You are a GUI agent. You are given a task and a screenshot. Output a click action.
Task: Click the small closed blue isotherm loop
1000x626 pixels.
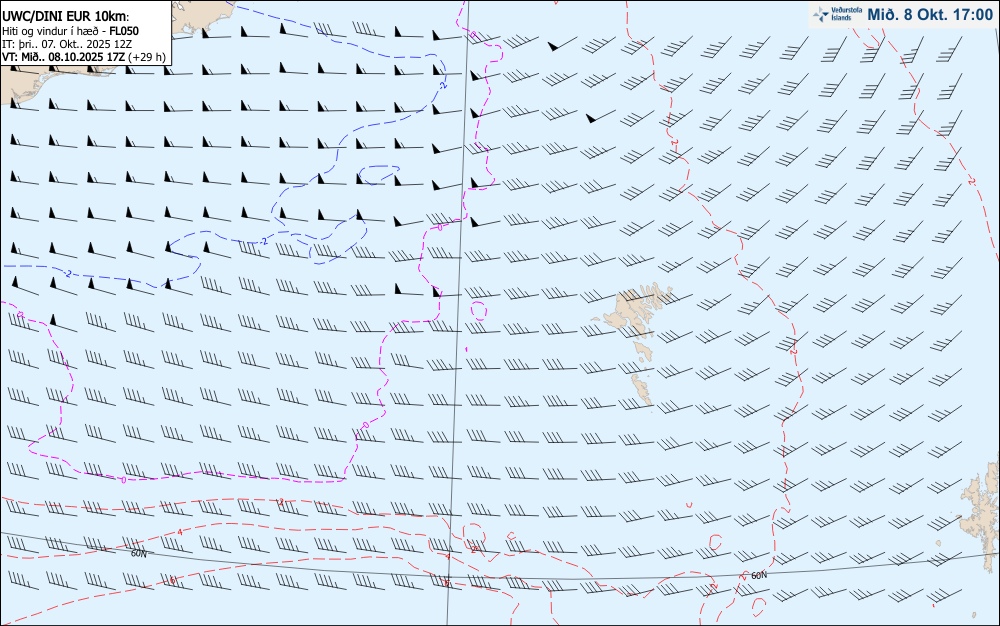click(x=379, y=173)
